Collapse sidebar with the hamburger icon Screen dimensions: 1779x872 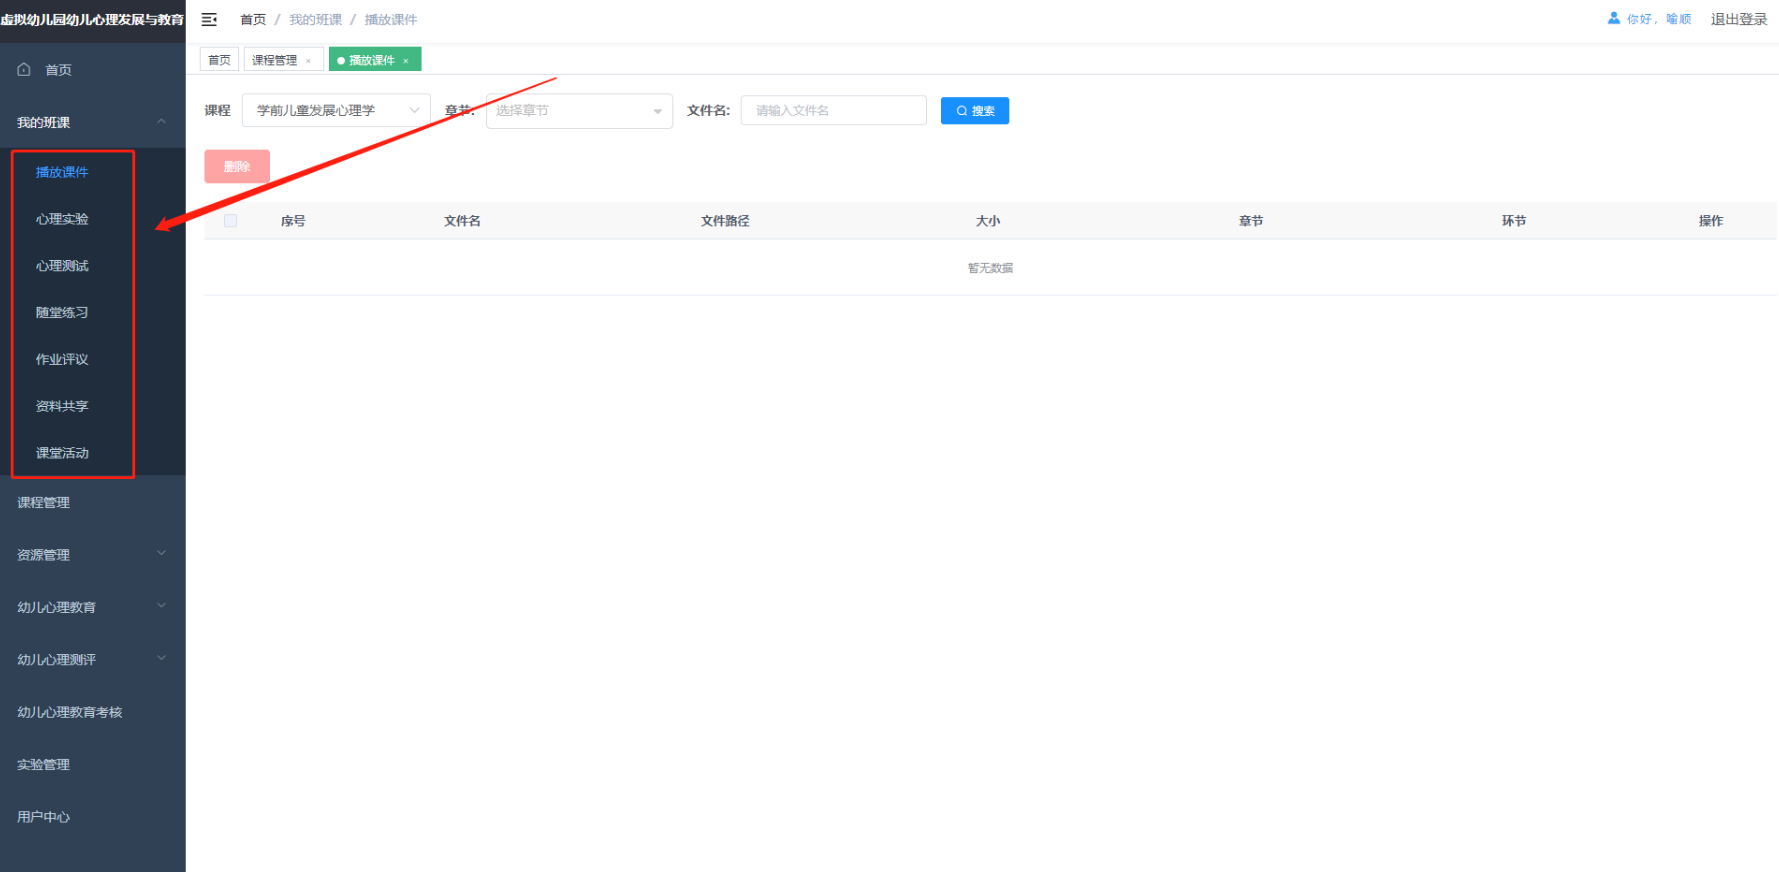(x=209, y=20)
